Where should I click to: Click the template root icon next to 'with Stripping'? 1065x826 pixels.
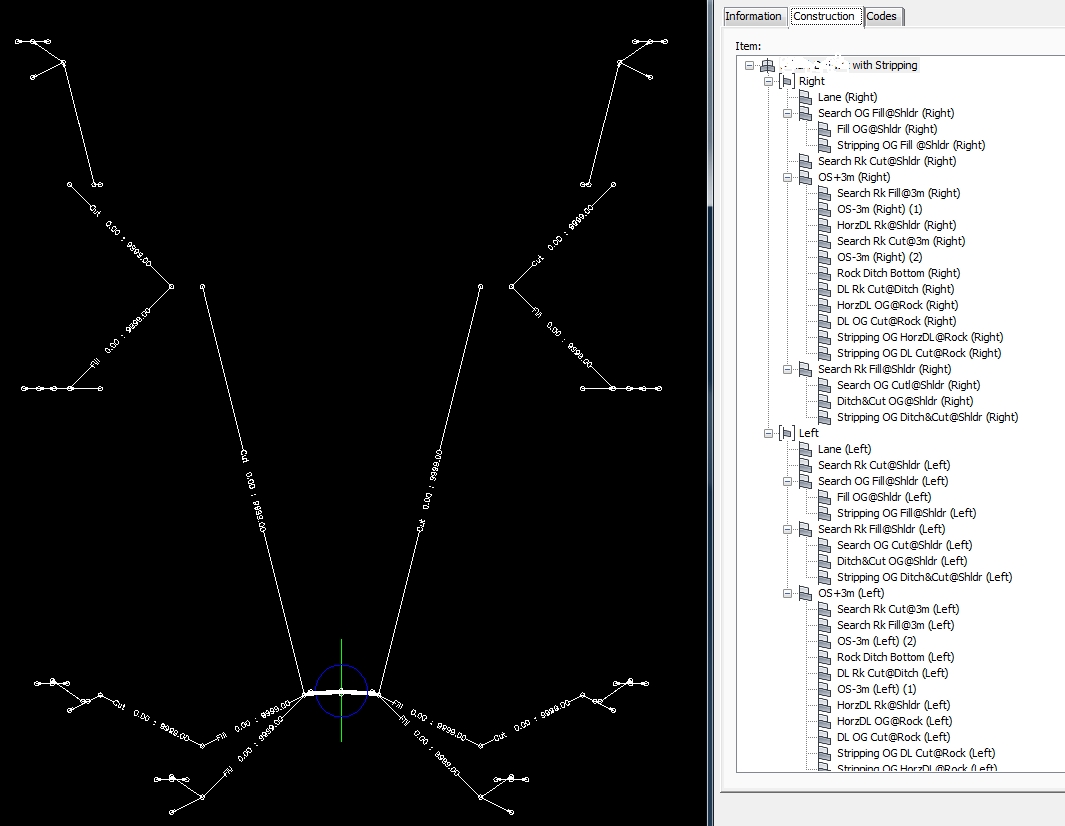point(767,64)
